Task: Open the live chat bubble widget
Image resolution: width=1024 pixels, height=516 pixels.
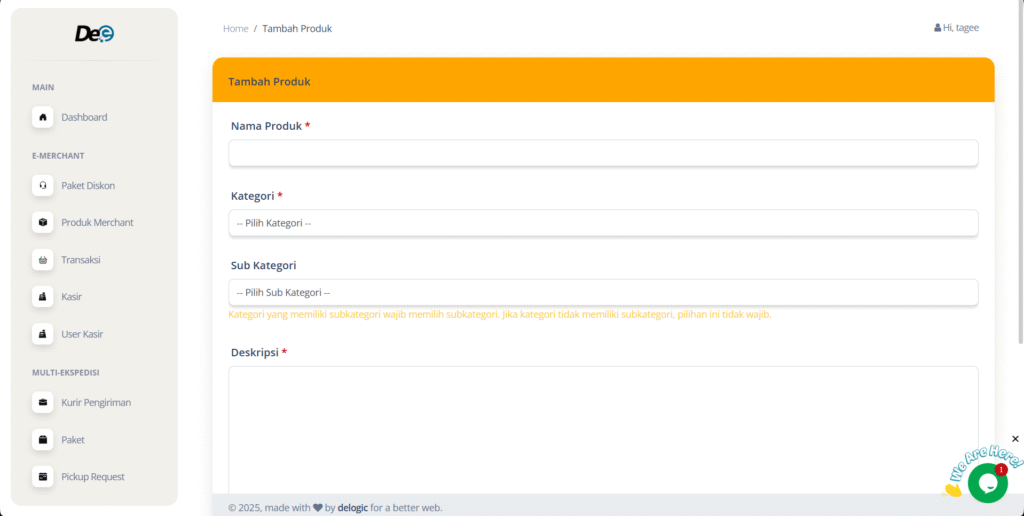Action: click(987, 482)
